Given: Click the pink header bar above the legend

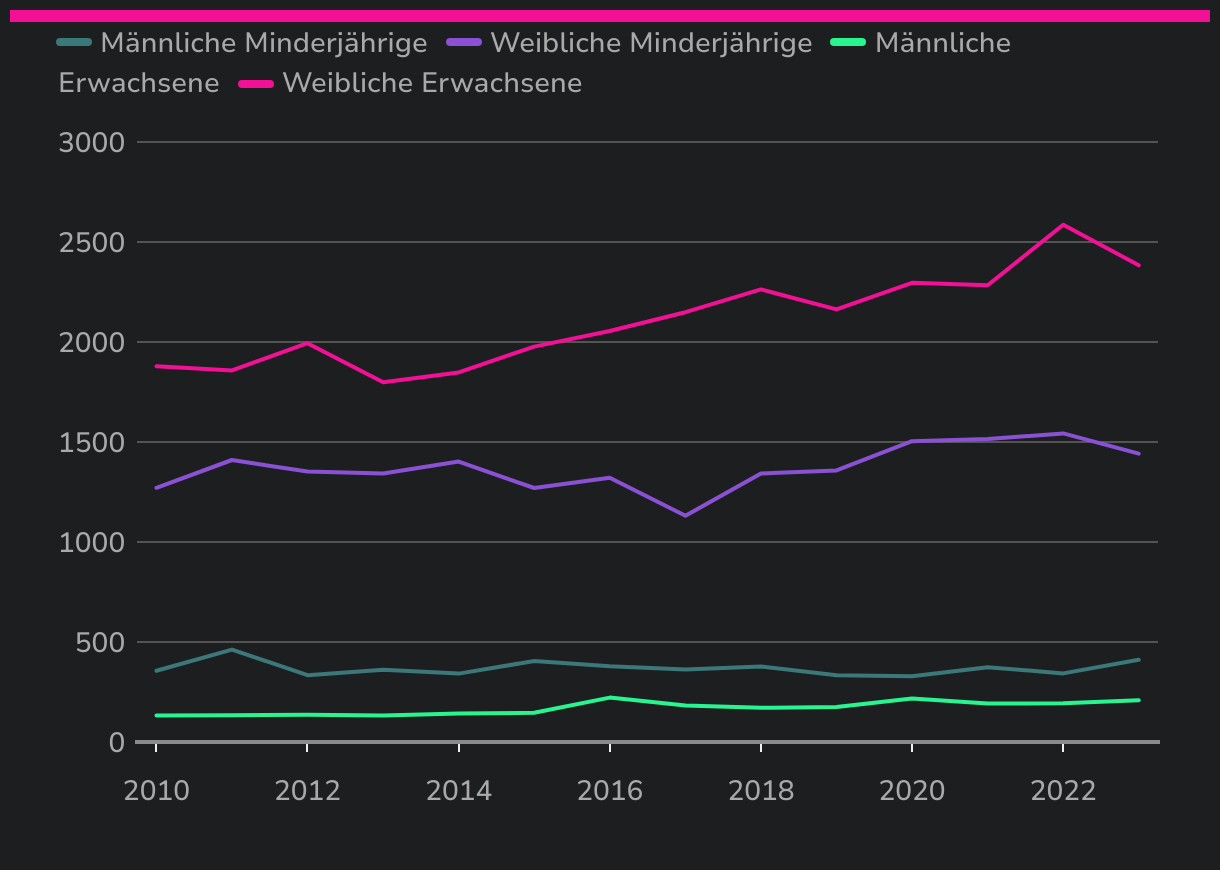Looking at the screenshot, I should [610, 16].
